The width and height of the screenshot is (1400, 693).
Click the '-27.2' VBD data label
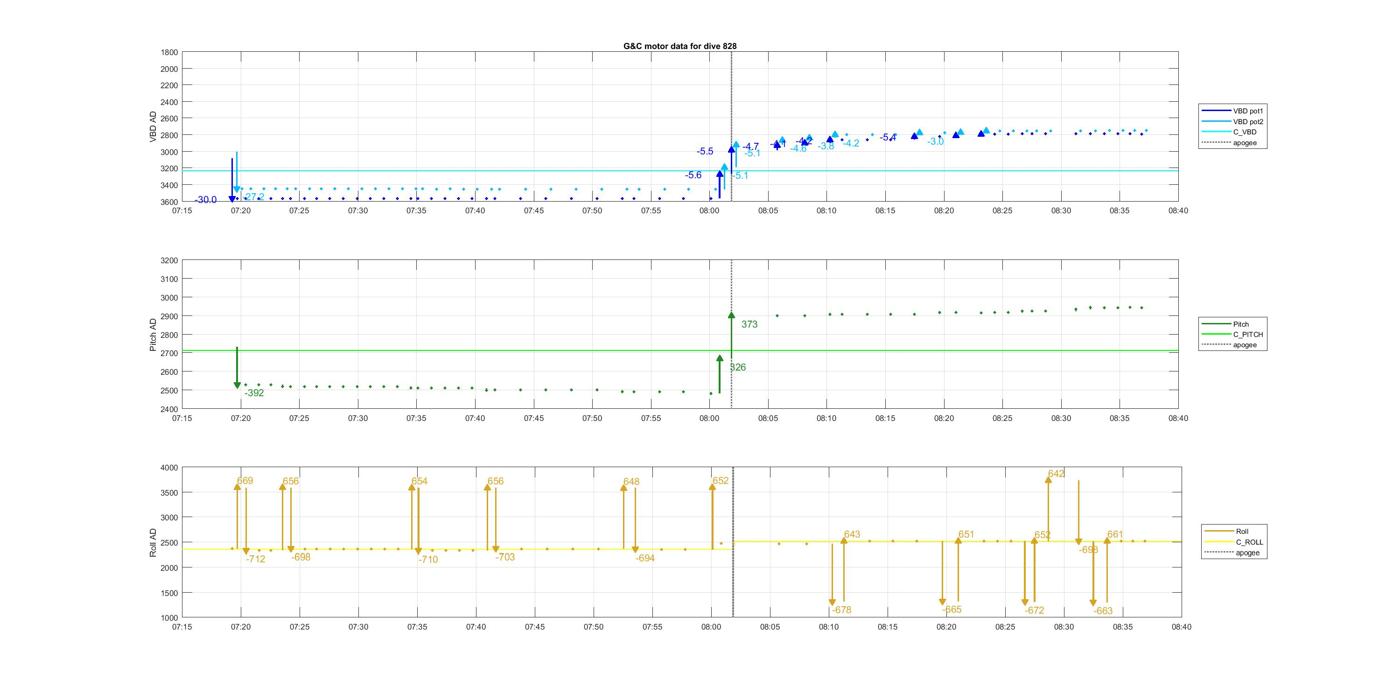[x=253, y=197]
